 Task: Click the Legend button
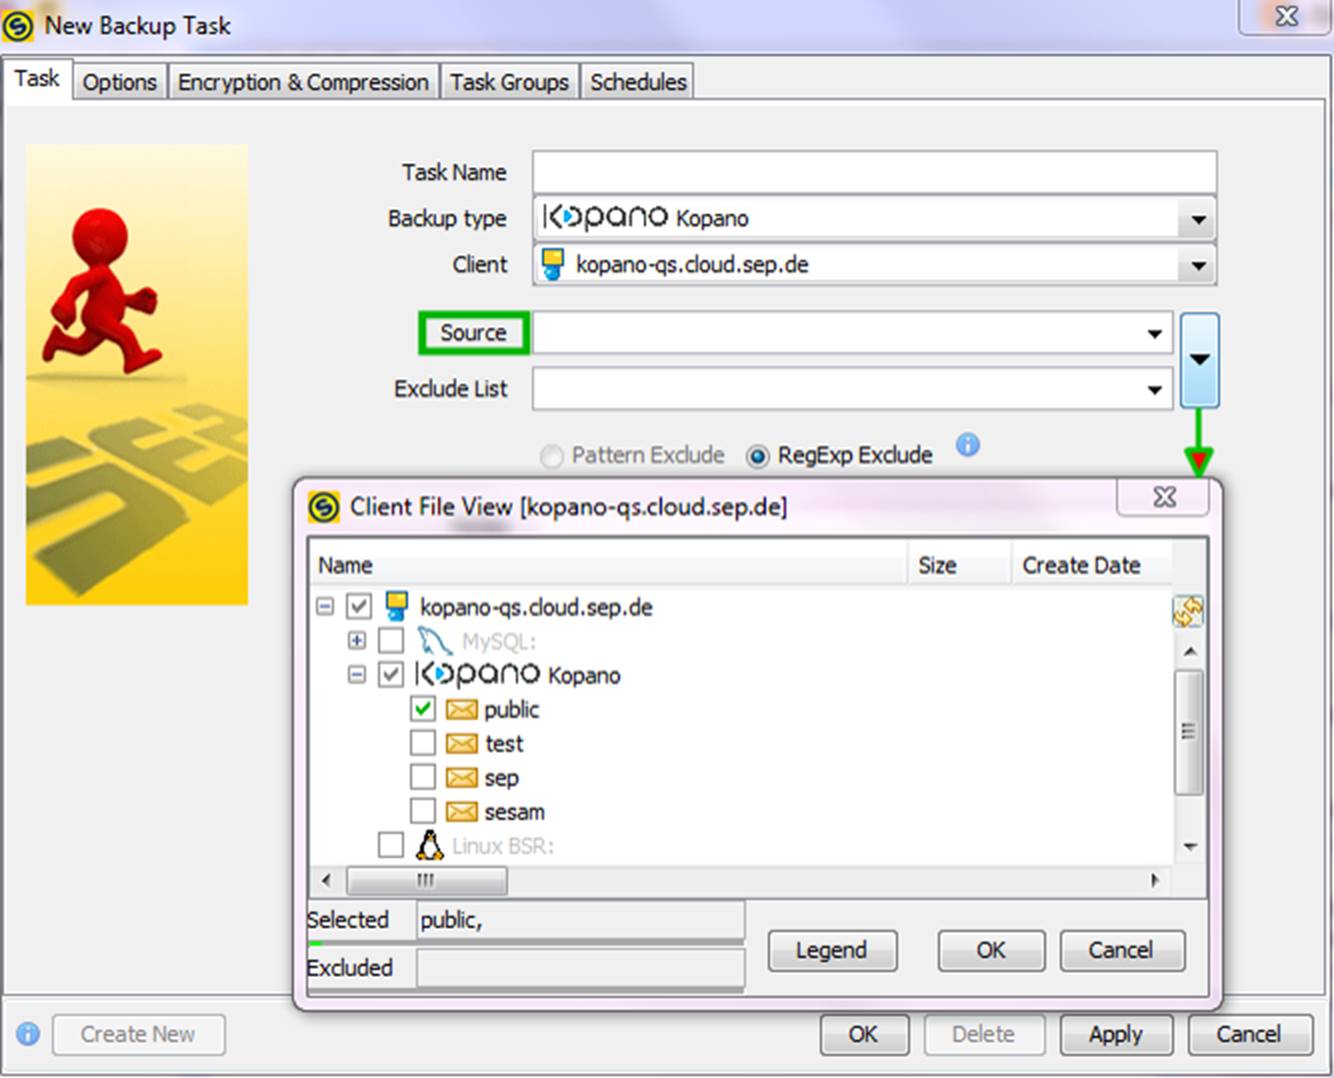pyautogui.click(x=832, y=950)
